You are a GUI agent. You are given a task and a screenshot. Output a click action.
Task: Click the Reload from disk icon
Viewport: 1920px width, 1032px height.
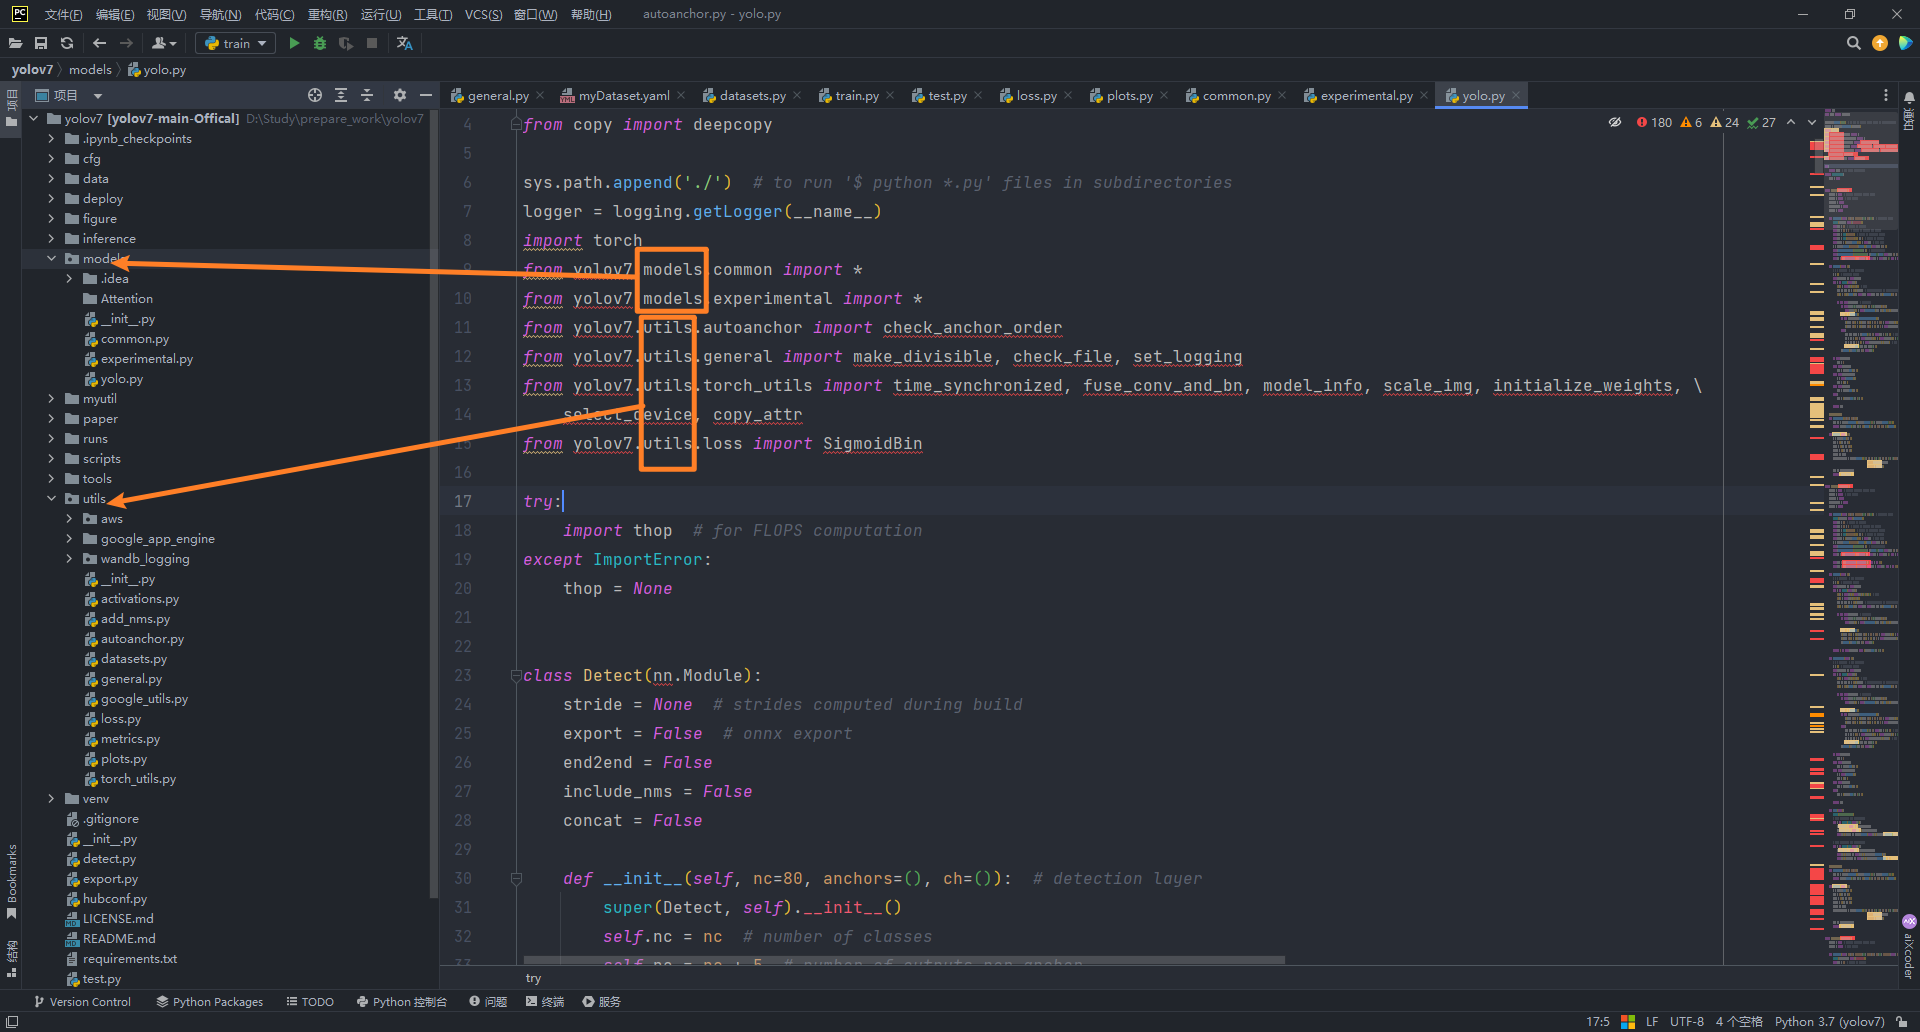coord(67,43)
